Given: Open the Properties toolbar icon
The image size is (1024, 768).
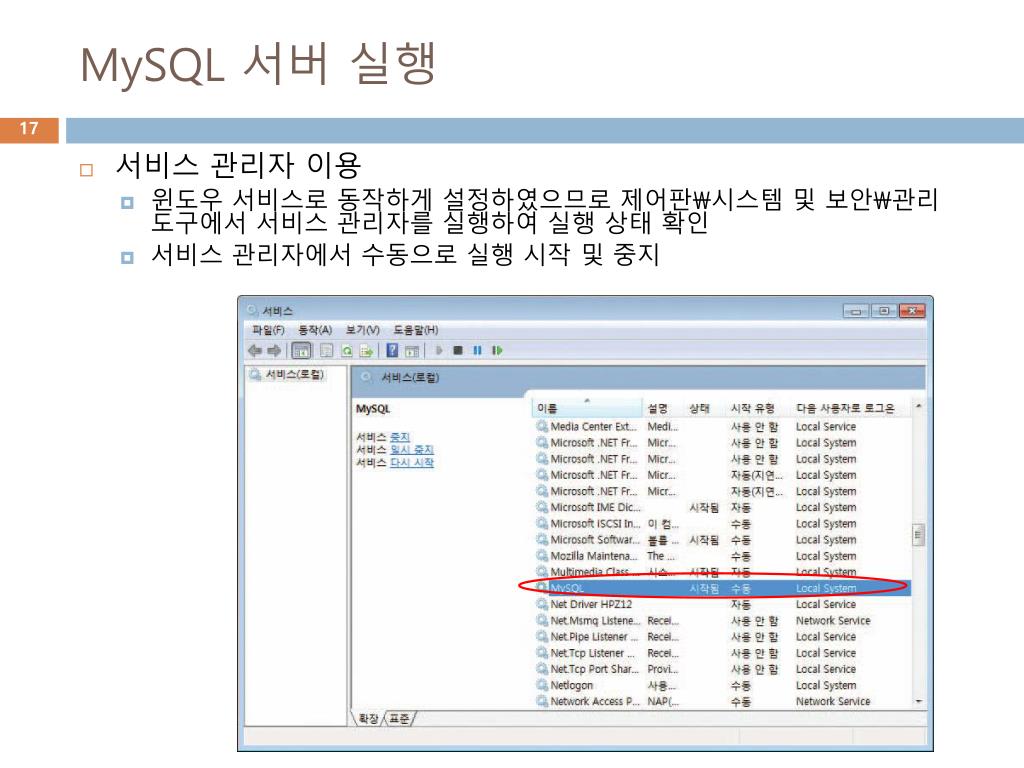Looking at the screenshot, I should point(327,351).
